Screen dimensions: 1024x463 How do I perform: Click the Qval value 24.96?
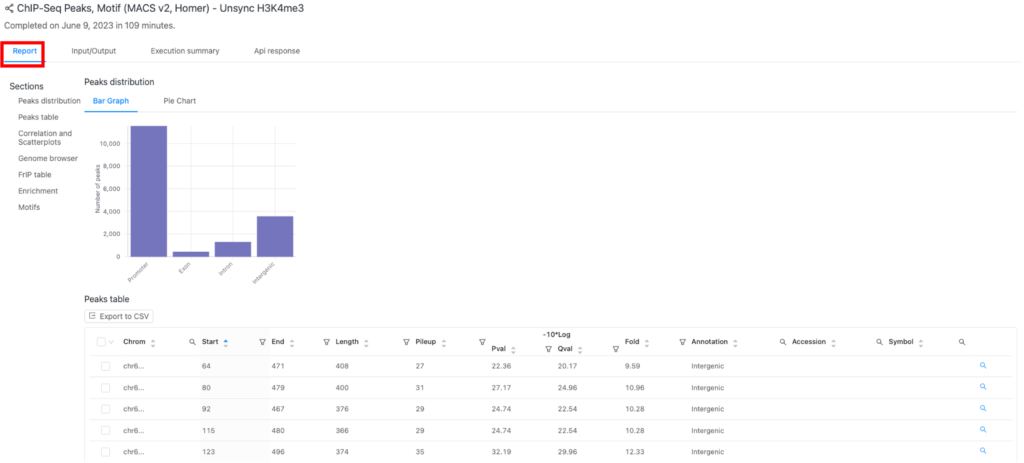point(568,388)
